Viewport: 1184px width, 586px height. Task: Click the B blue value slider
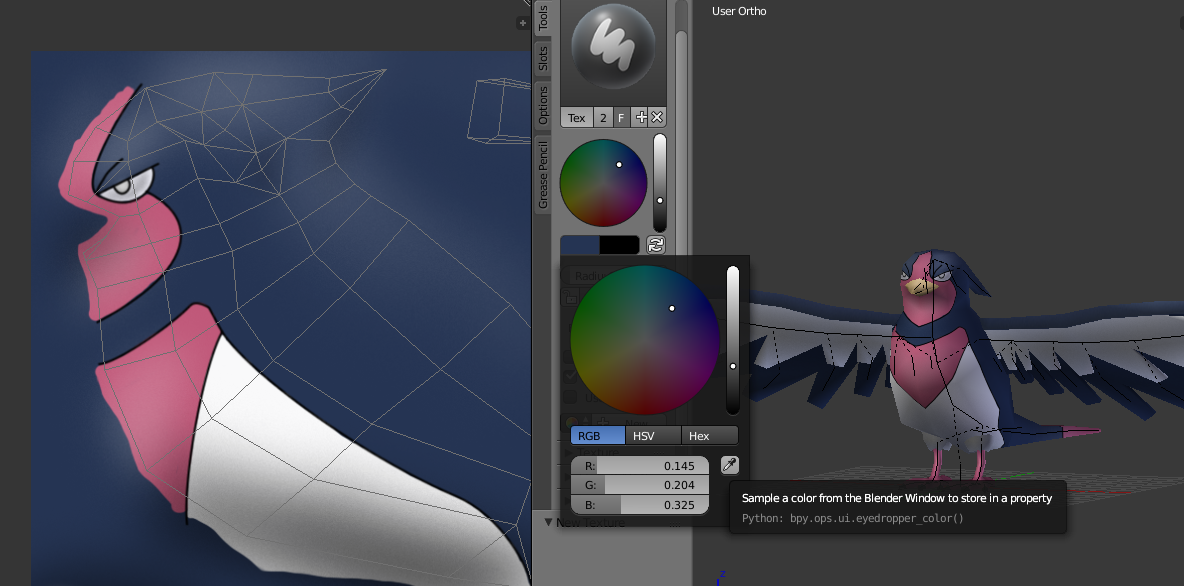point(640,504)
